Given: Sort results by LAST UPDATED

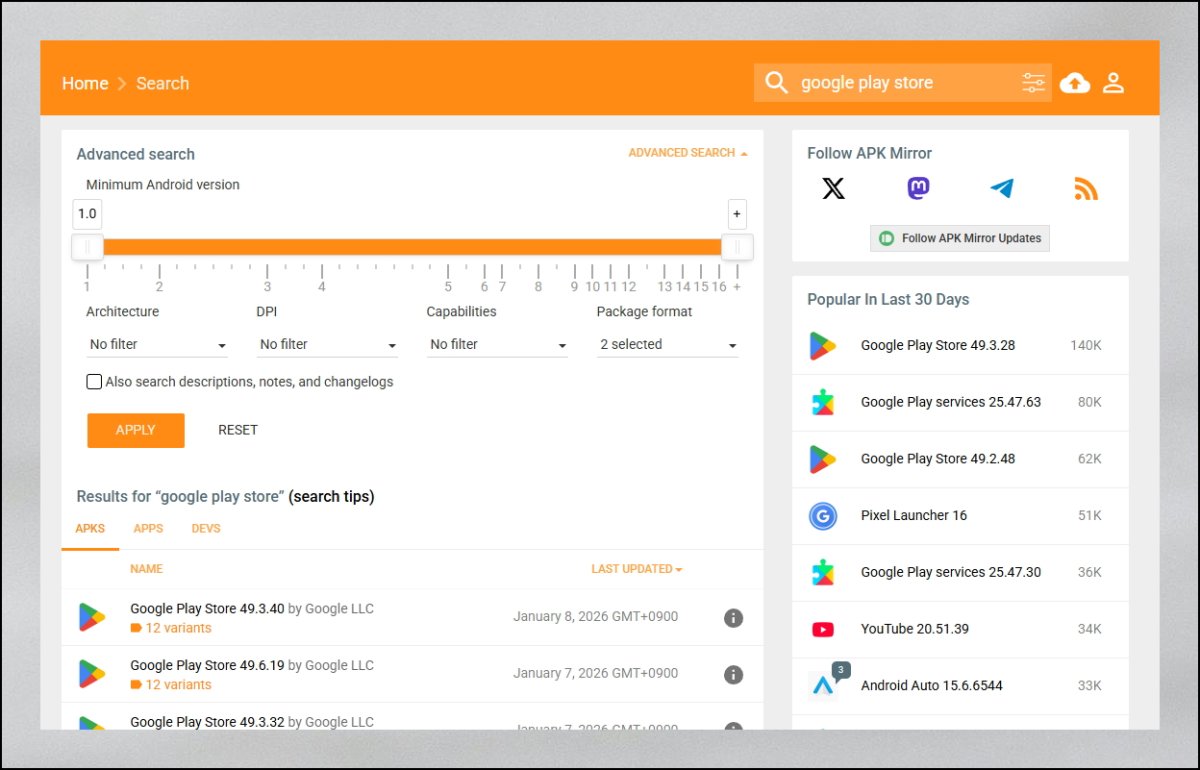Looking at the screenshot, I should 637,569.
